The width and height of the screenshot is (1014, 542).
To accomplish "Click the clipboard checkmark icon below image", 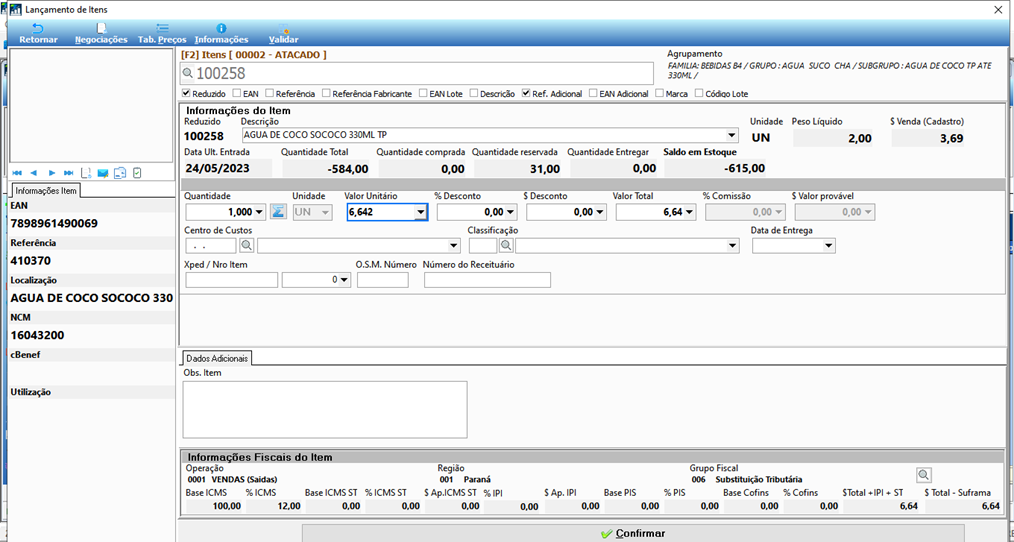I will click(x=137, y=173).
